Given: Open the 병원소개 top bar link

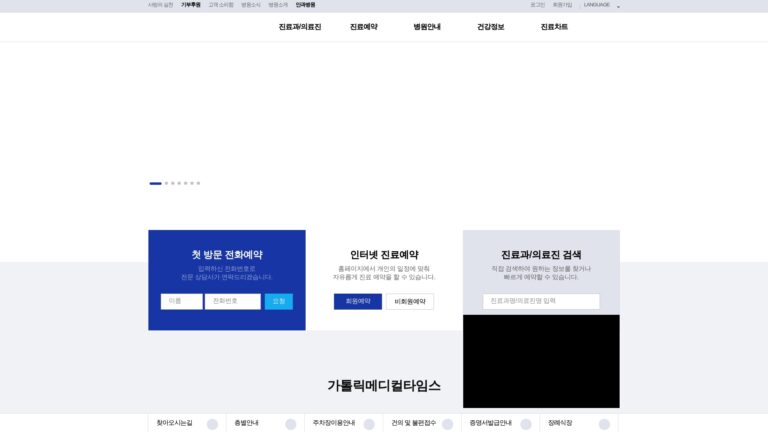Looking at the screenshot, I should pyautogui.click(x=278, y=5).
